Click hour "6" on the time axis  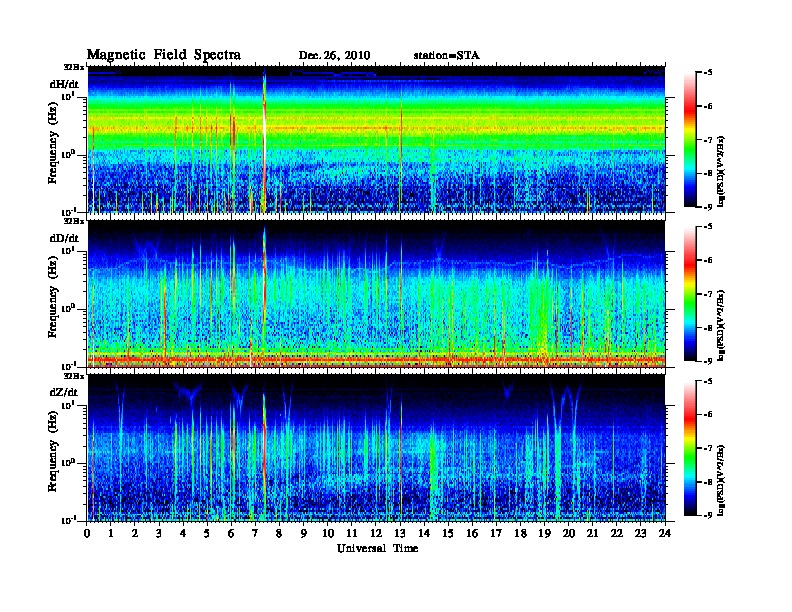click(x=231, y=533)
